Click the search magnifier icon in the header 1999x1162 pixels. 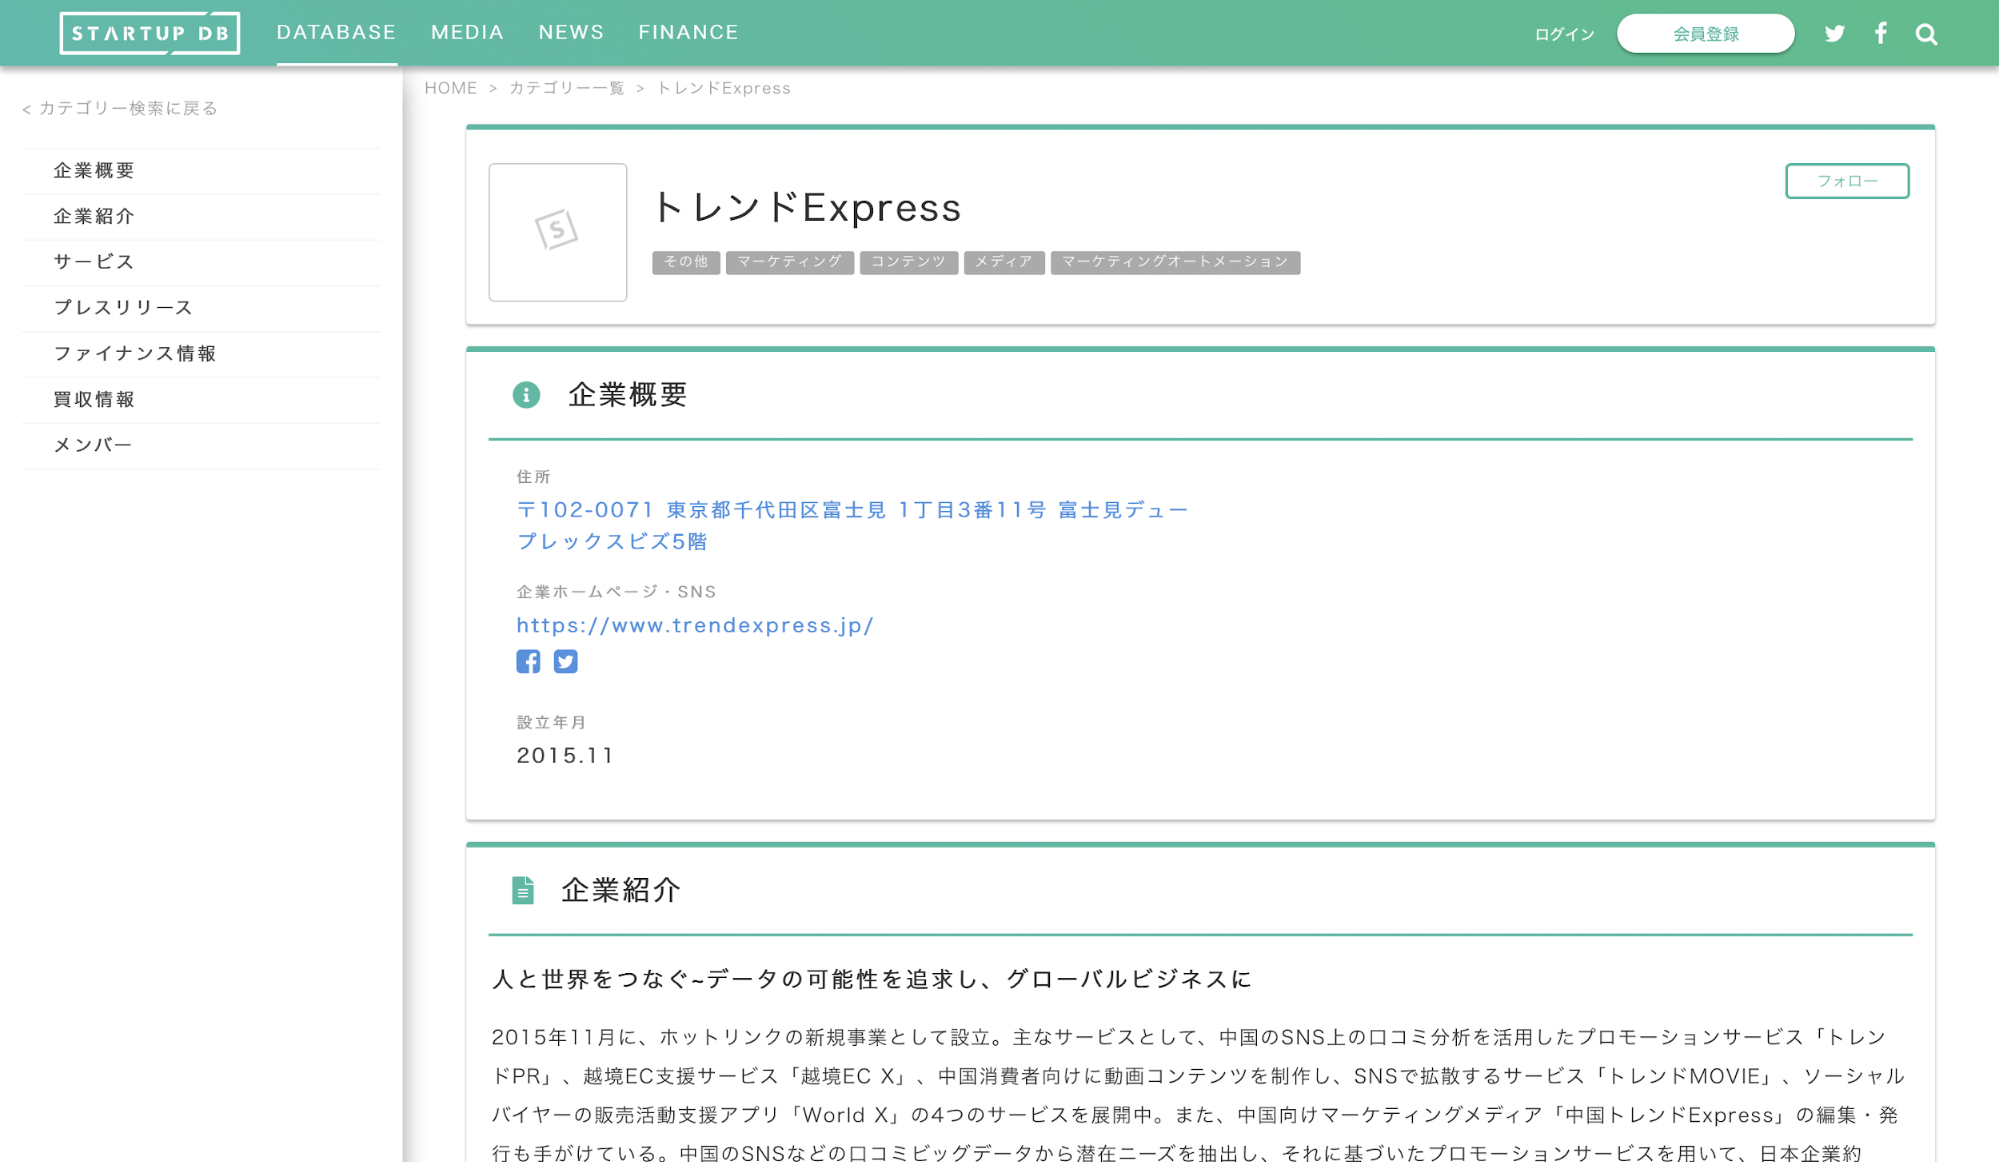pyautogui.click(x=1926, y=32)
